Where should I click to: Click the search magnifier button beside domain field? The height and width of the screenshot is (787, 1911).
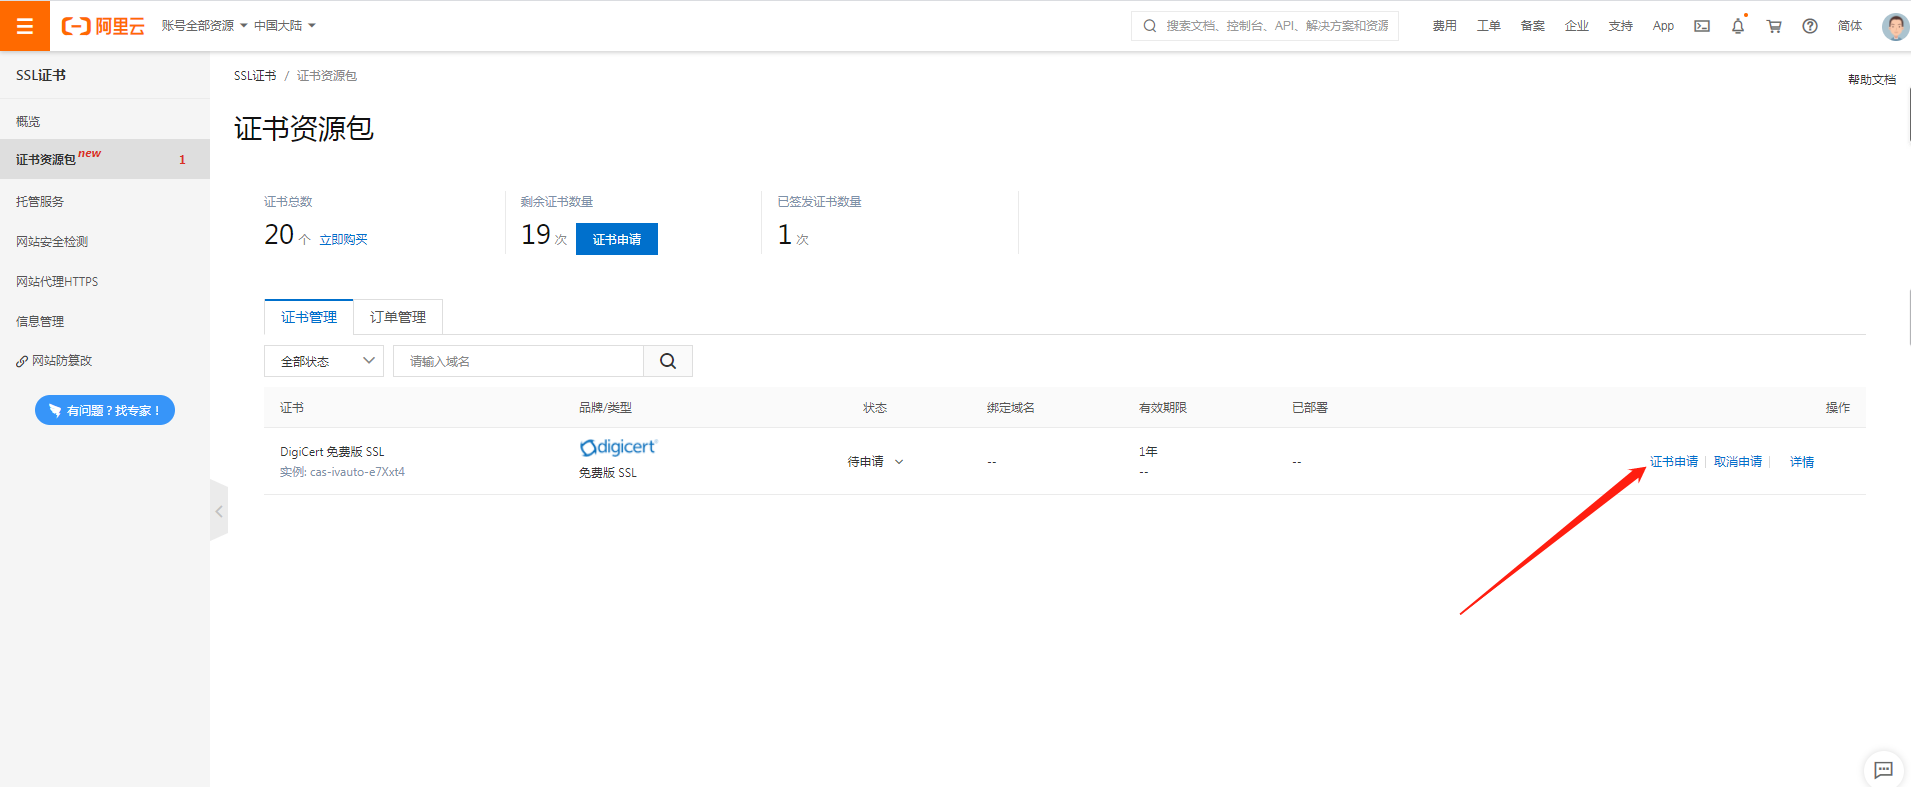[668, 361]
